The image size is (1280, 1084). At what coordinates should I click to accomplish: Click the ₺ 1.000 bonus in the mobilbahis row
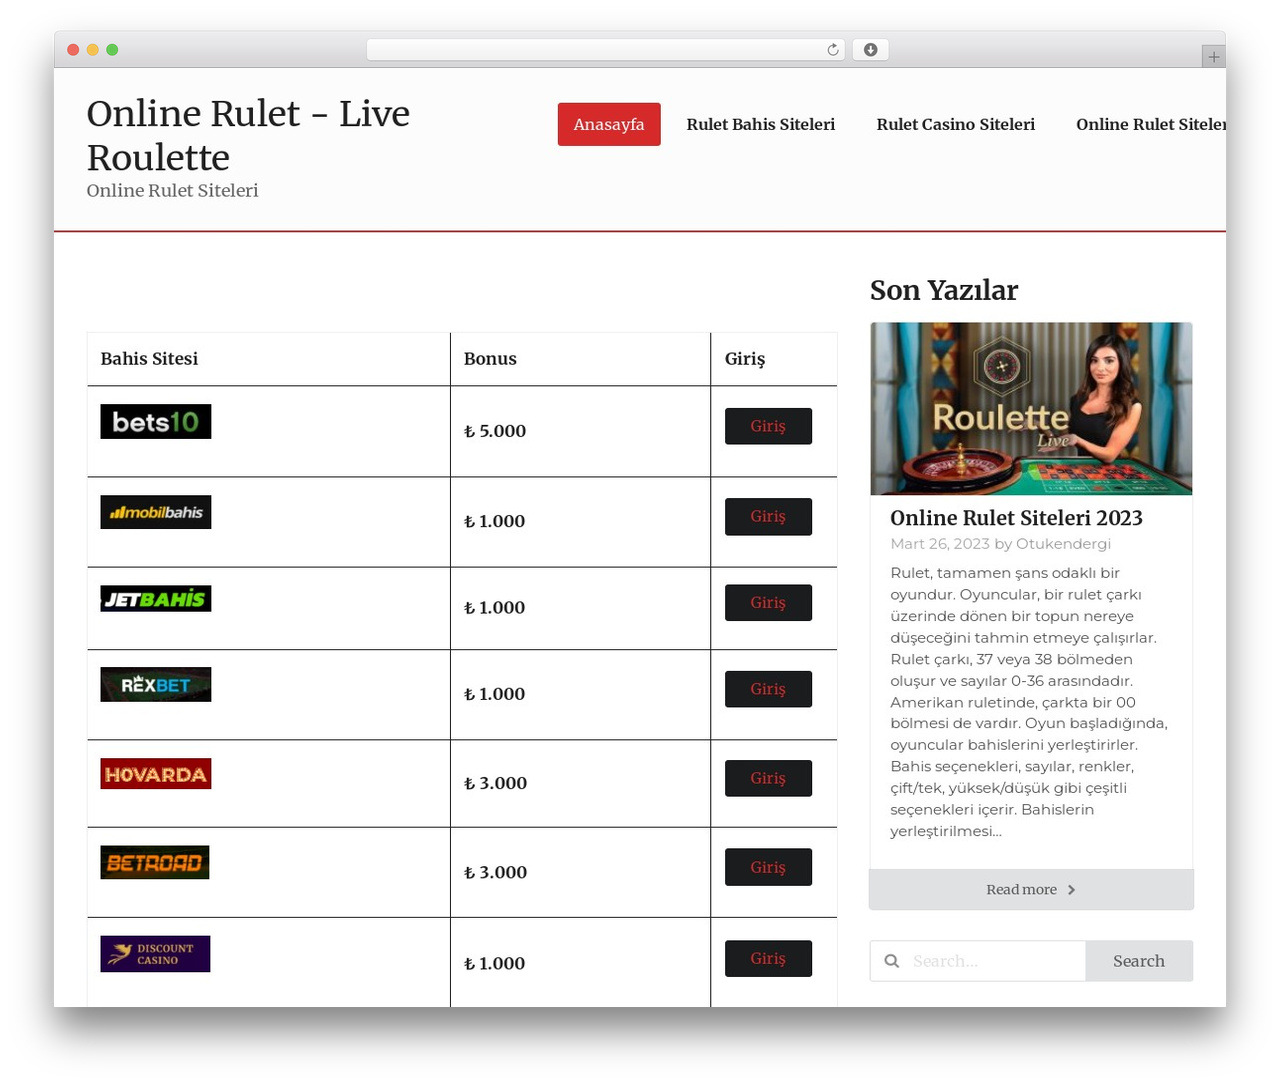494,521
